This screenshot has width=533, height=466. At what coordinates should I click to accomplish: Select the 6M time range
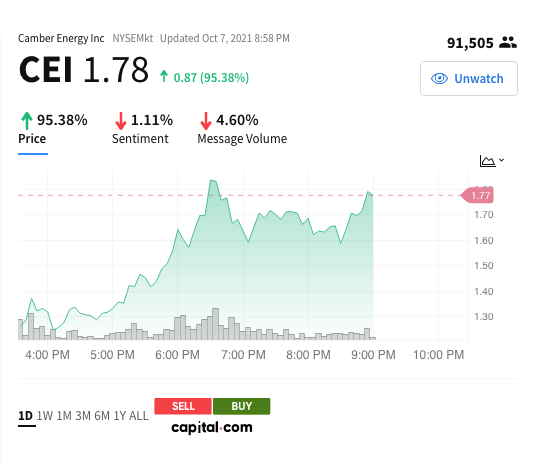[x=102, y=416]
